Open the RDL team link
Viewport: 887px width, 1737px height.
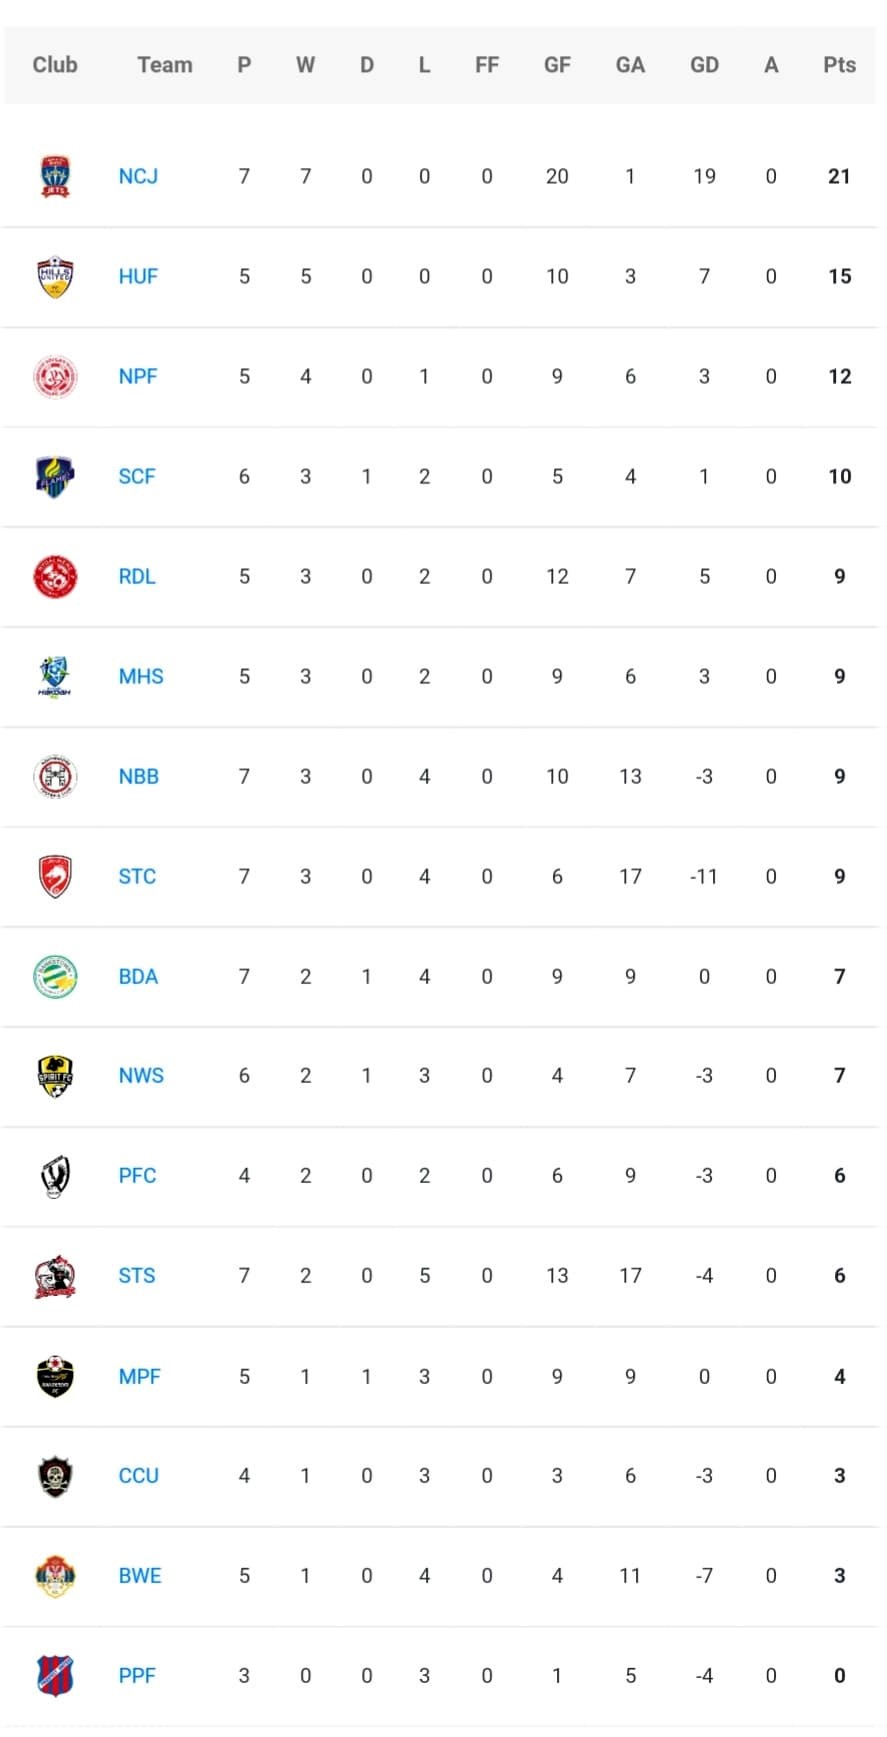tap(137, 576)
